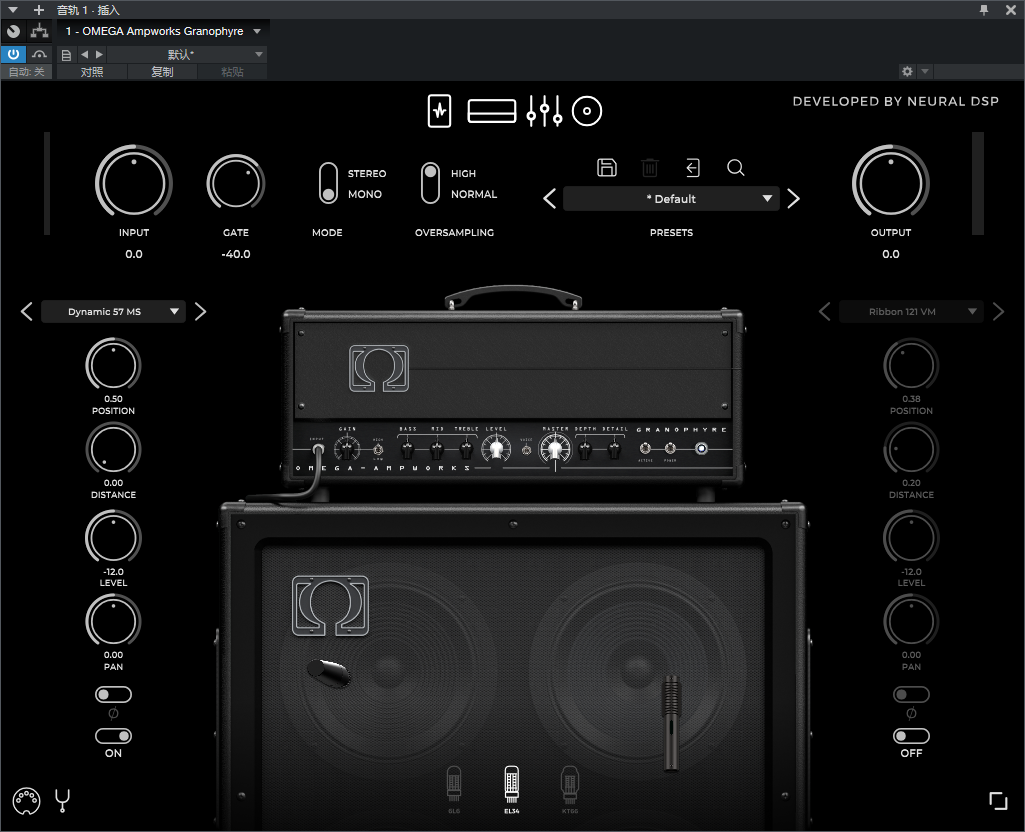Image resolution: width=1025 pixels, height=832 pixels.
Task: Switch the left microphone ON/OFF toggle
Action: tap(113, 736)
